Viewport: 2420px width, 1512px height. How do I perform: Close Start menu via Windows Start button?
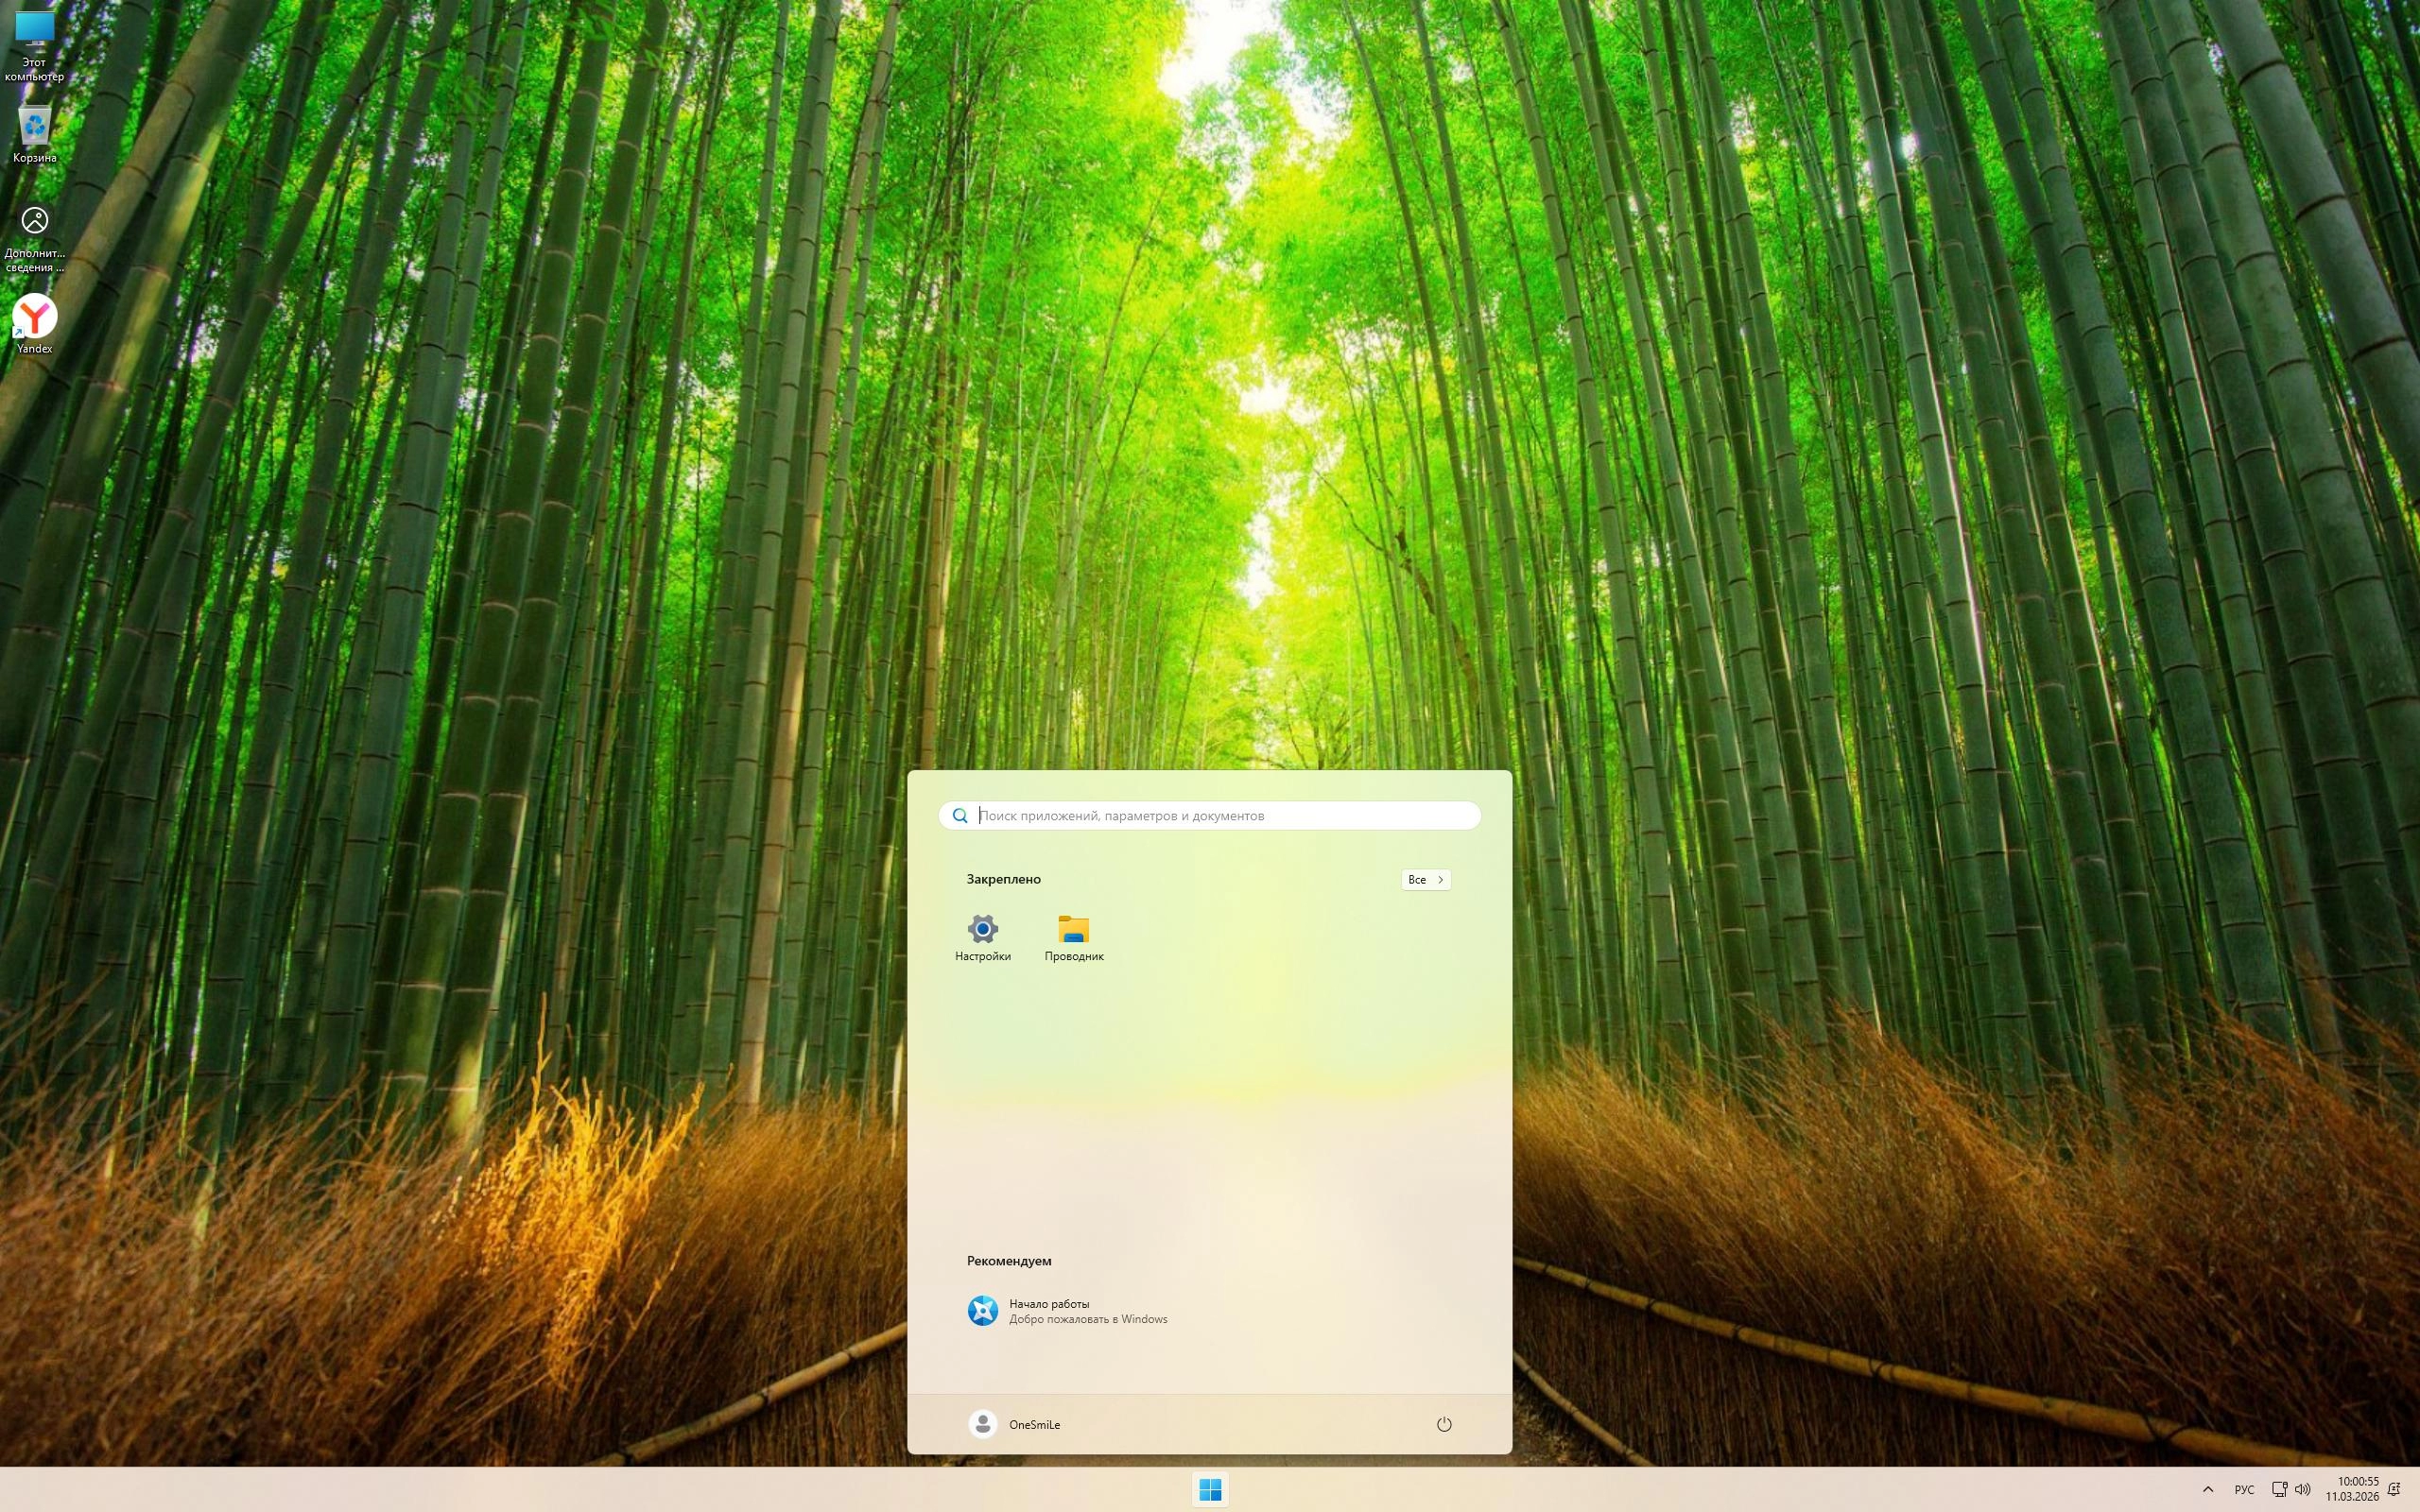[1210, 1490]
